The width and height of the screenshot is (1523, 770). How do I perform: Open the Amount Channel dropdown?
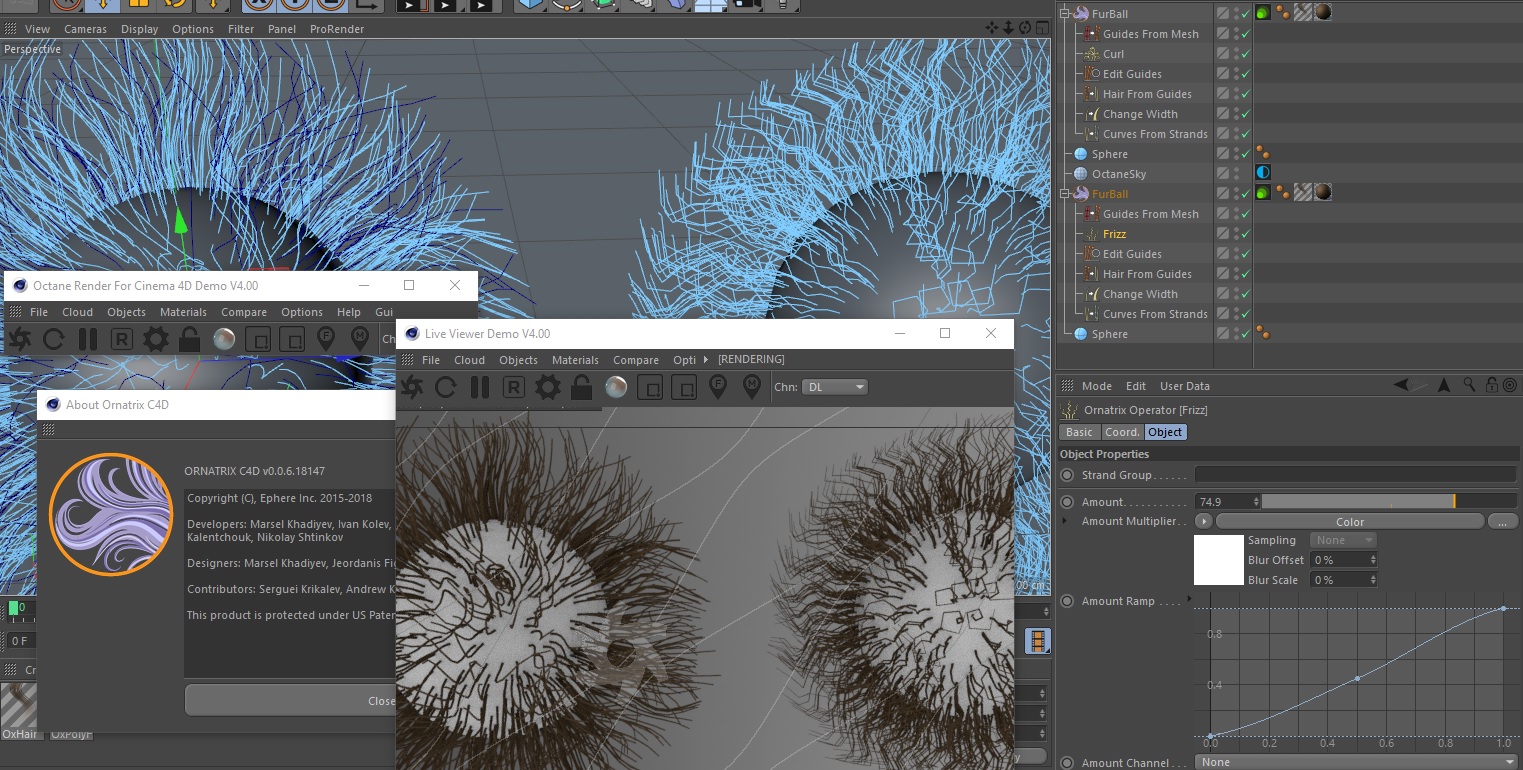click(x=1356, y=762)
